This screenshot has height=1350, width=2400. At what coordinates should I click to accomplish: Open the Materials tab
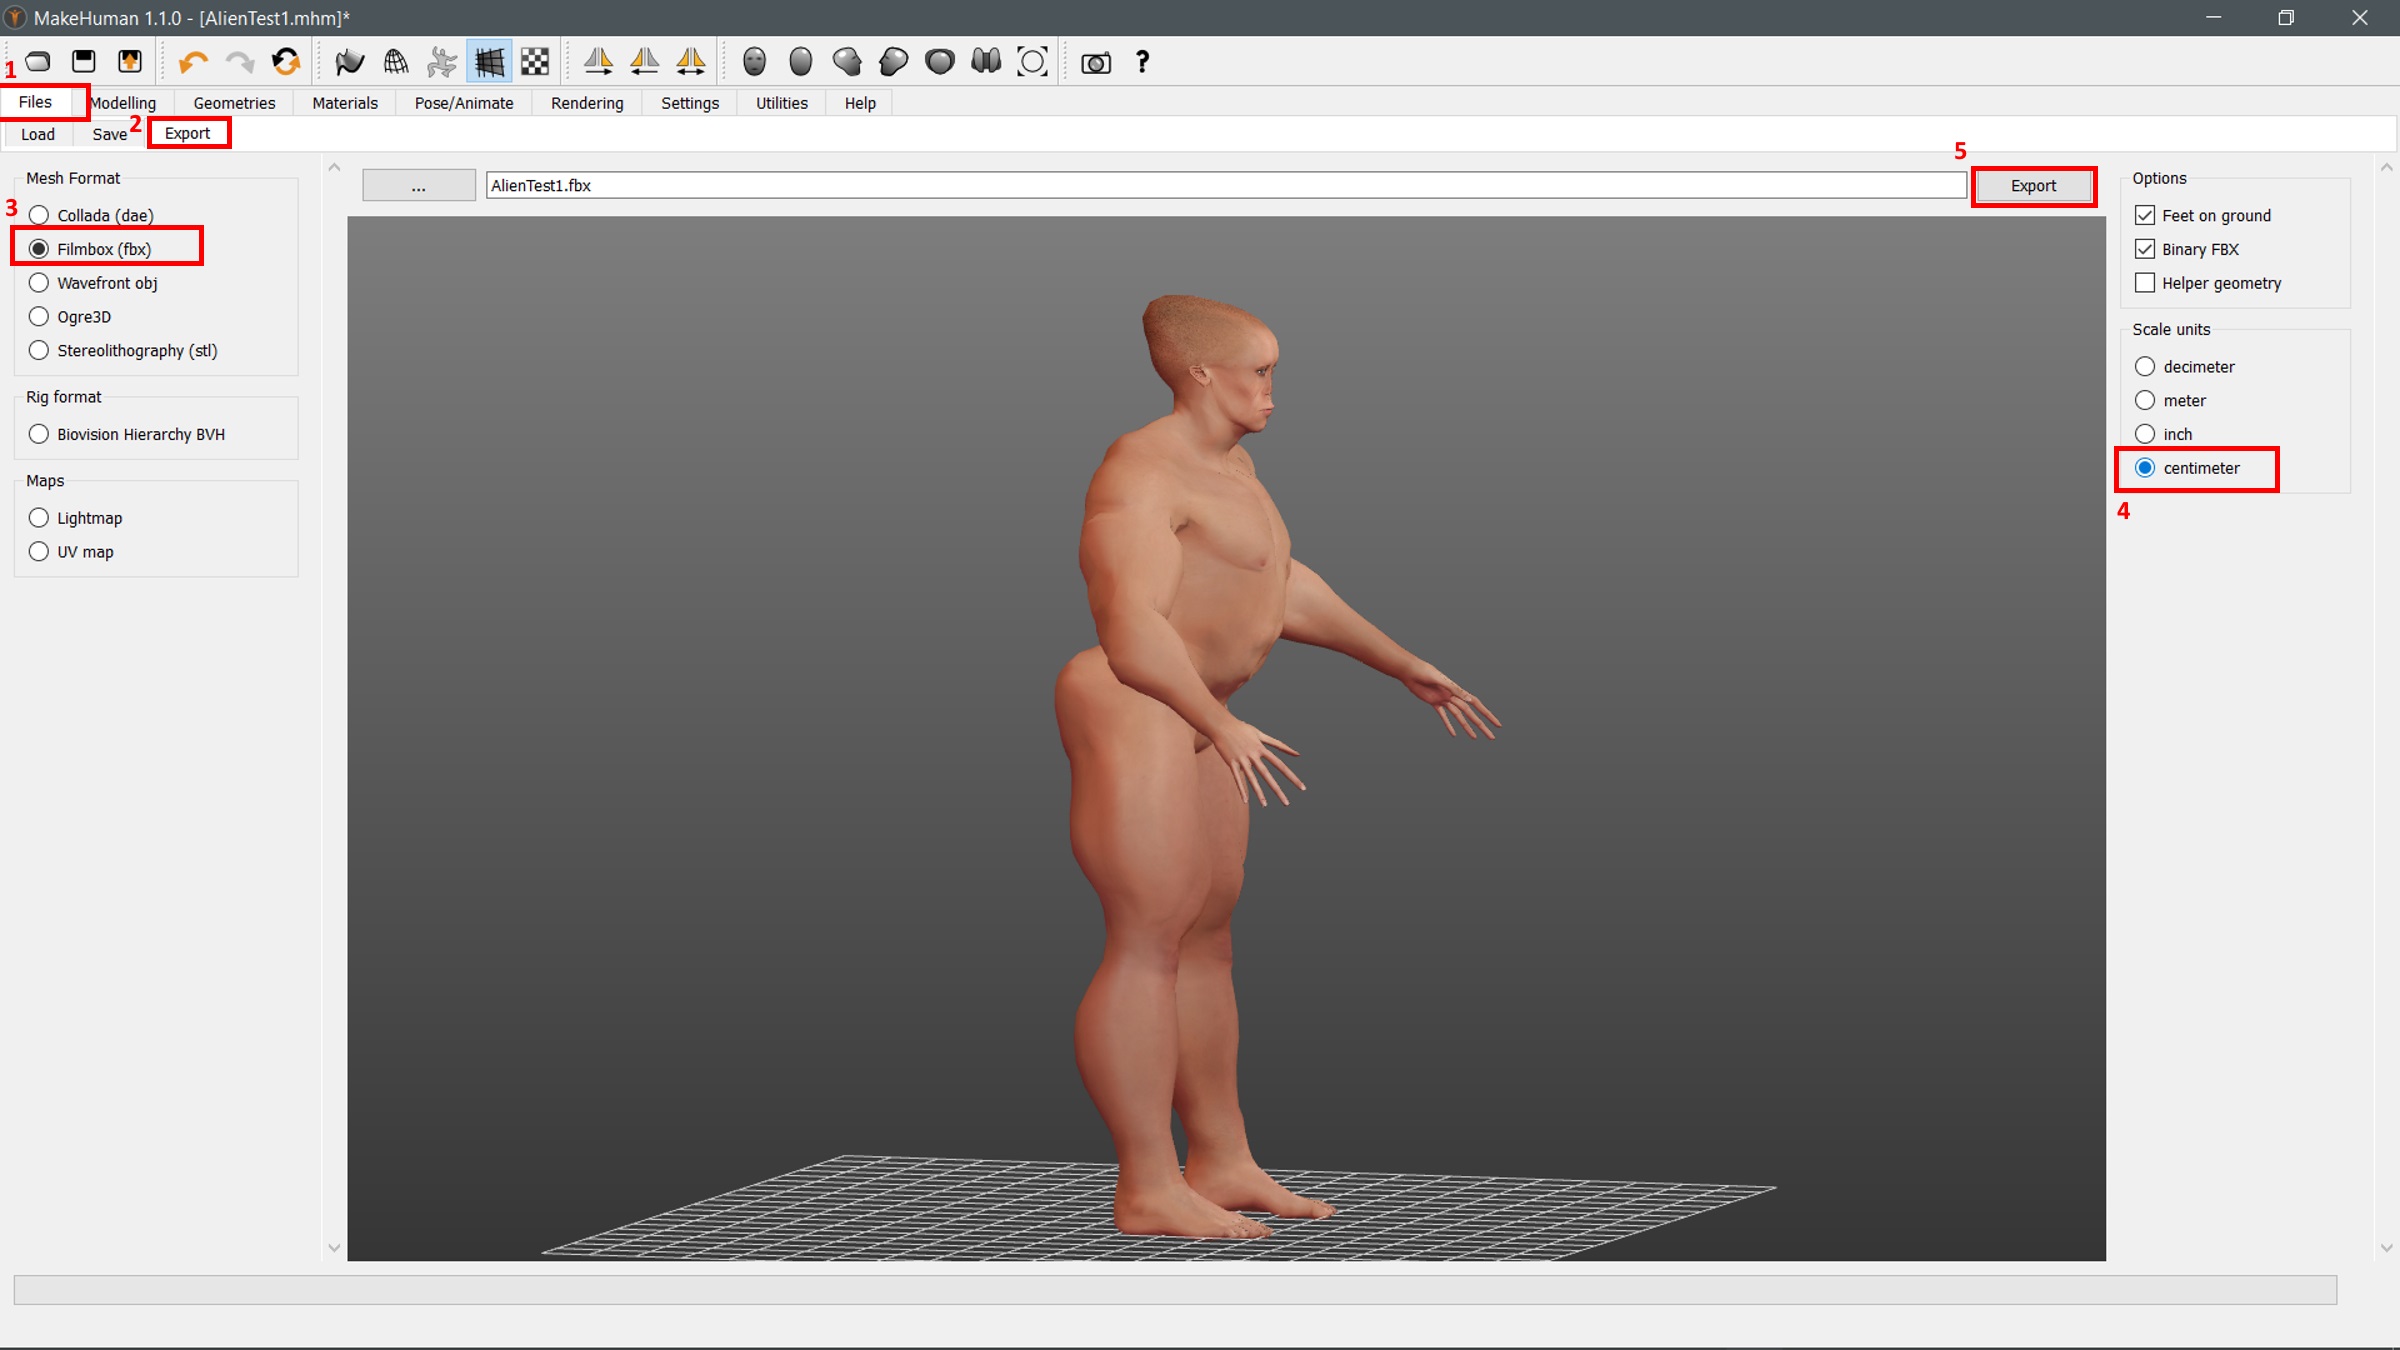[345, 103]
